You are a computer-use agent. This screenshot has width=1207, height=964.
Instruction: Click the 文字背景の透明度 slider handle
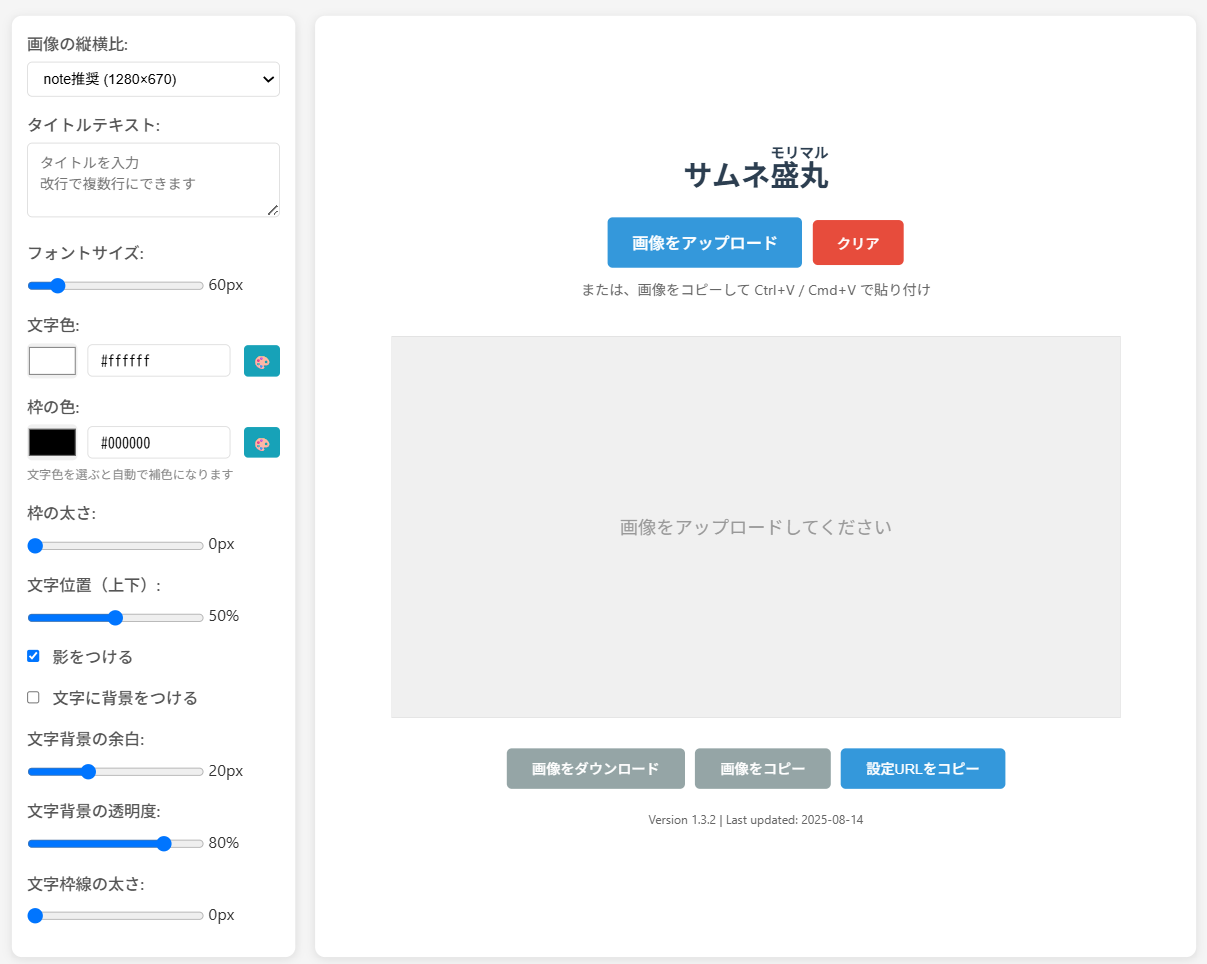tap(165, 844)
